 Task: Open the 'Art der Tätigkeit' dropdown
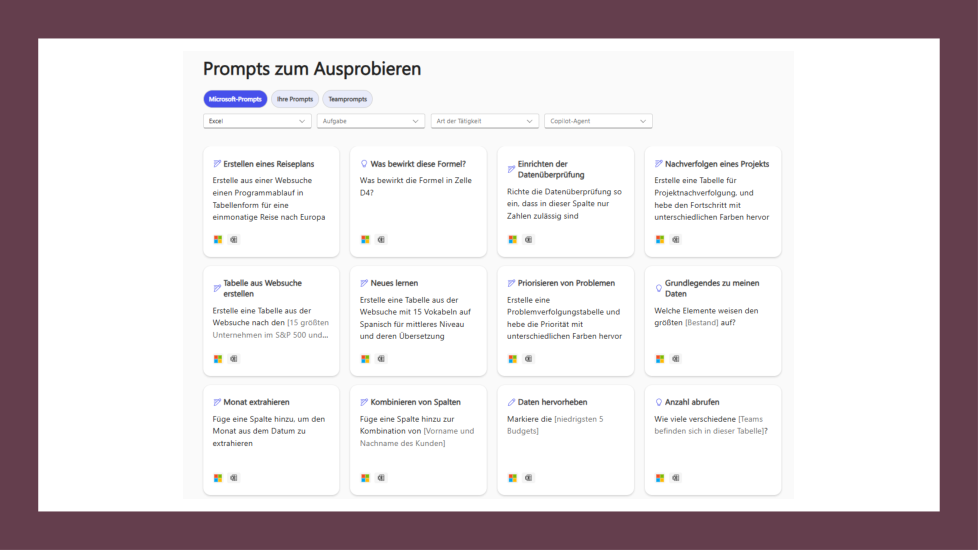point(485,121)
